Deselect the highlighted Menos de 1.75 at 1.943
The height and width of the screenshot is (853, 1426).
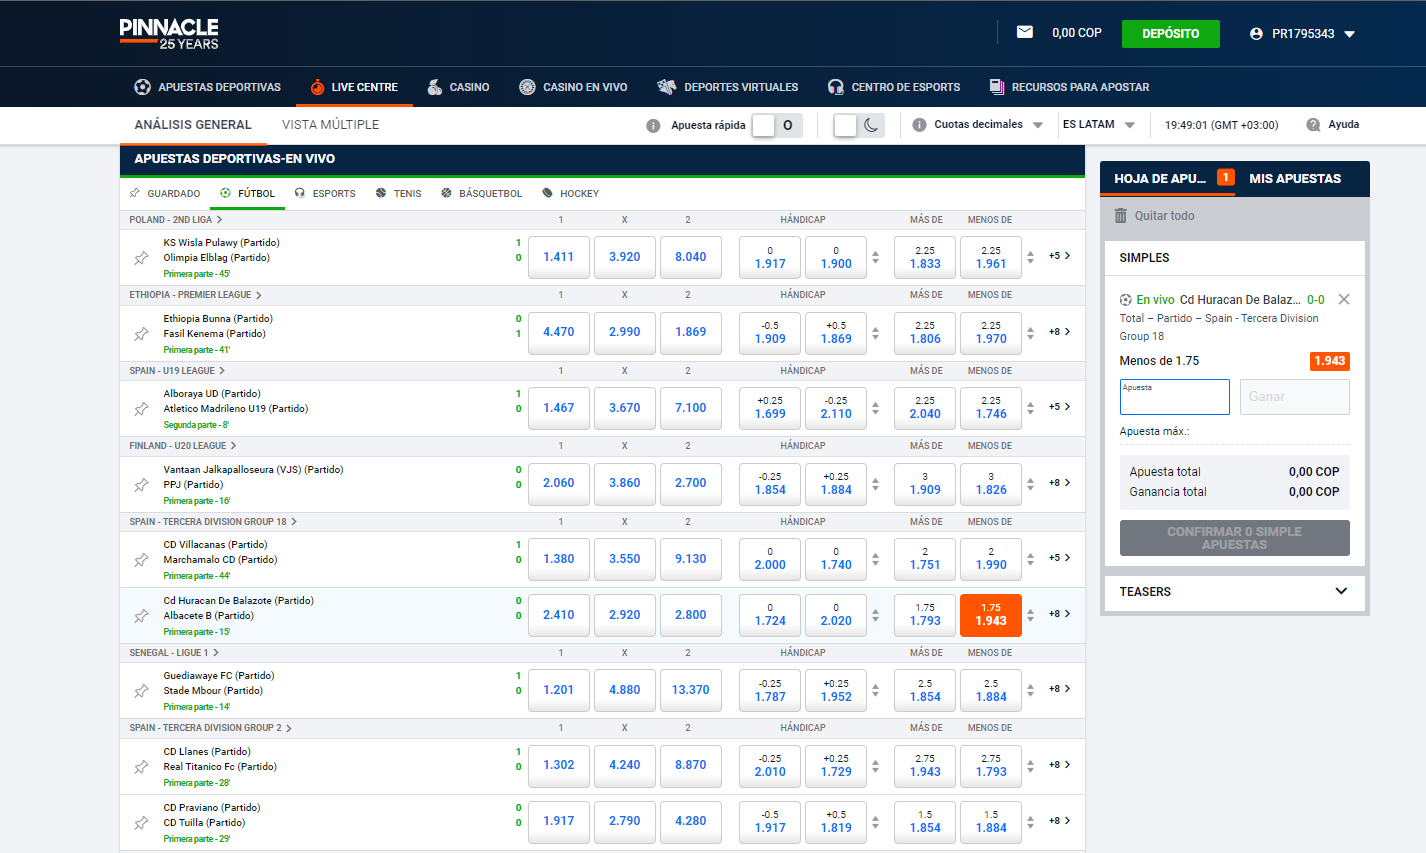[x=991, y=615]
